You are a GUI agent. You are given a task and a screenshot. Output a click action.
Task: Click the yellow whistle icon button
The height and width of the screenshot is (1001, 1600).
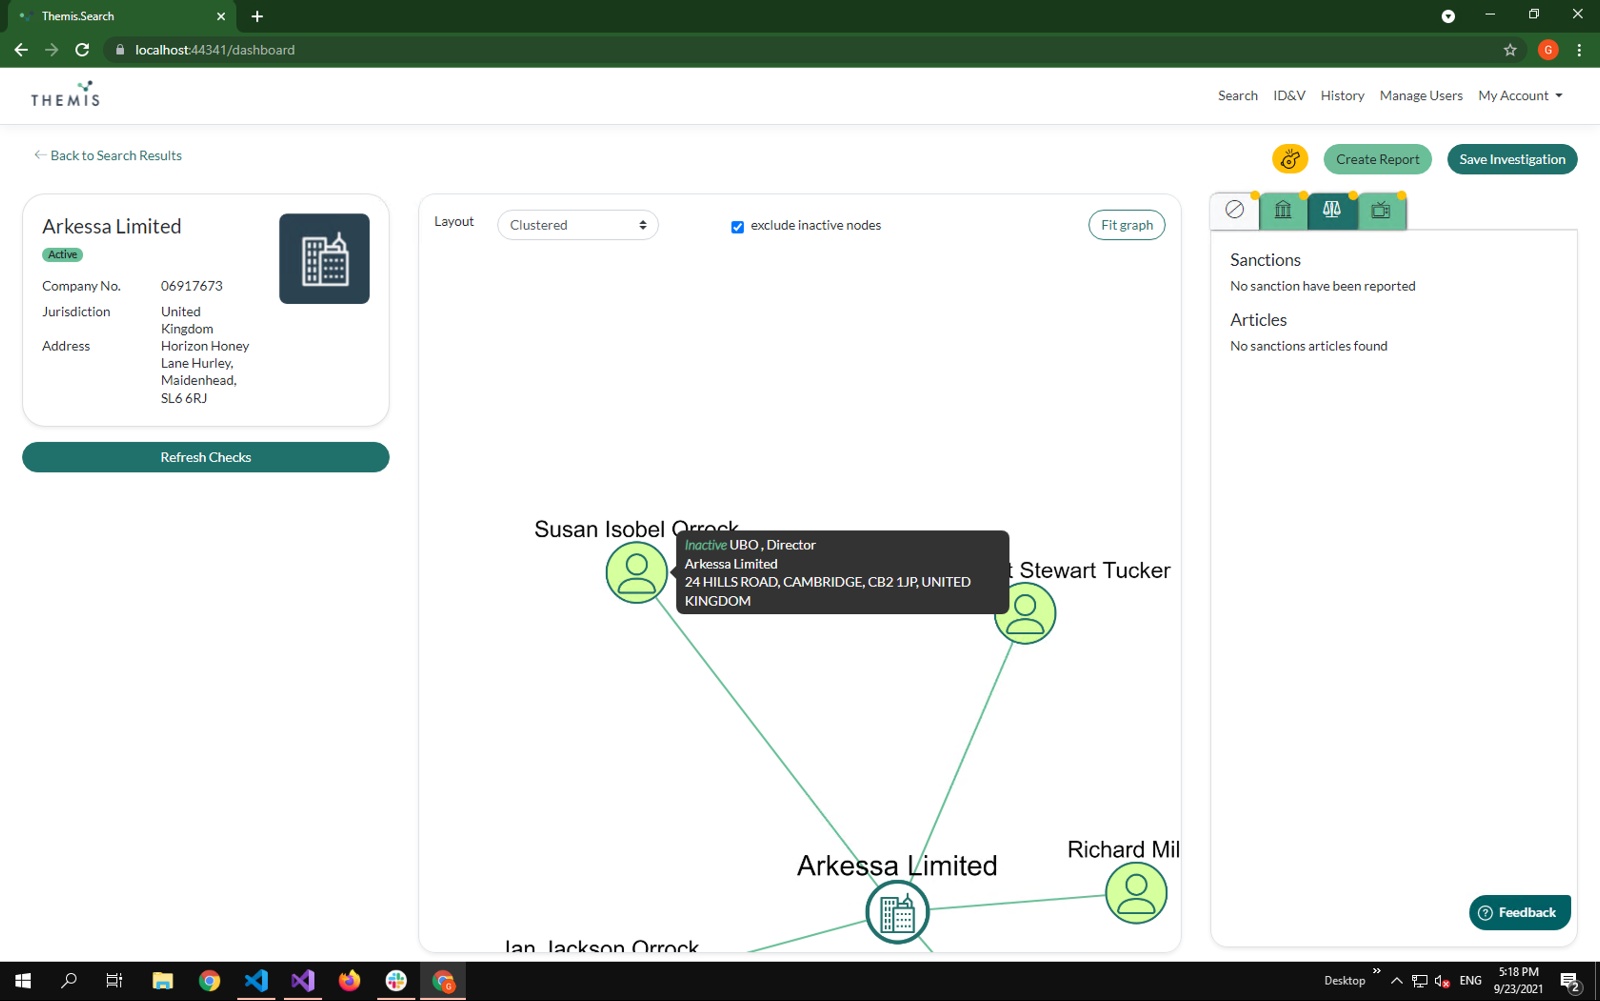[1289, 159]
